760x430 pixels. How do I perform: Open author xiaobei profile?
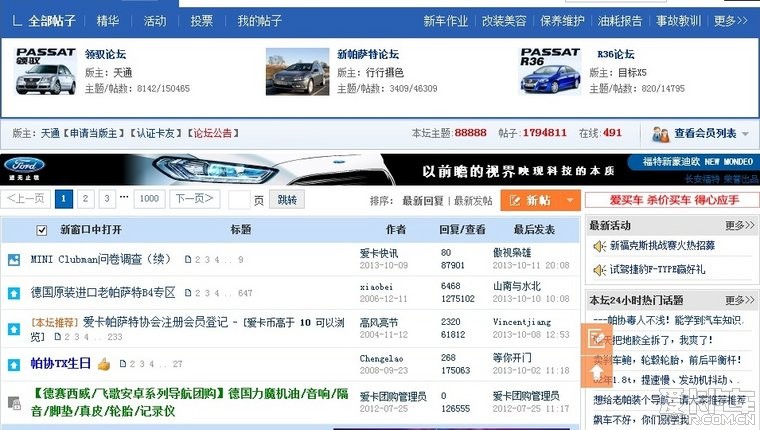click(x=376, y=287)
